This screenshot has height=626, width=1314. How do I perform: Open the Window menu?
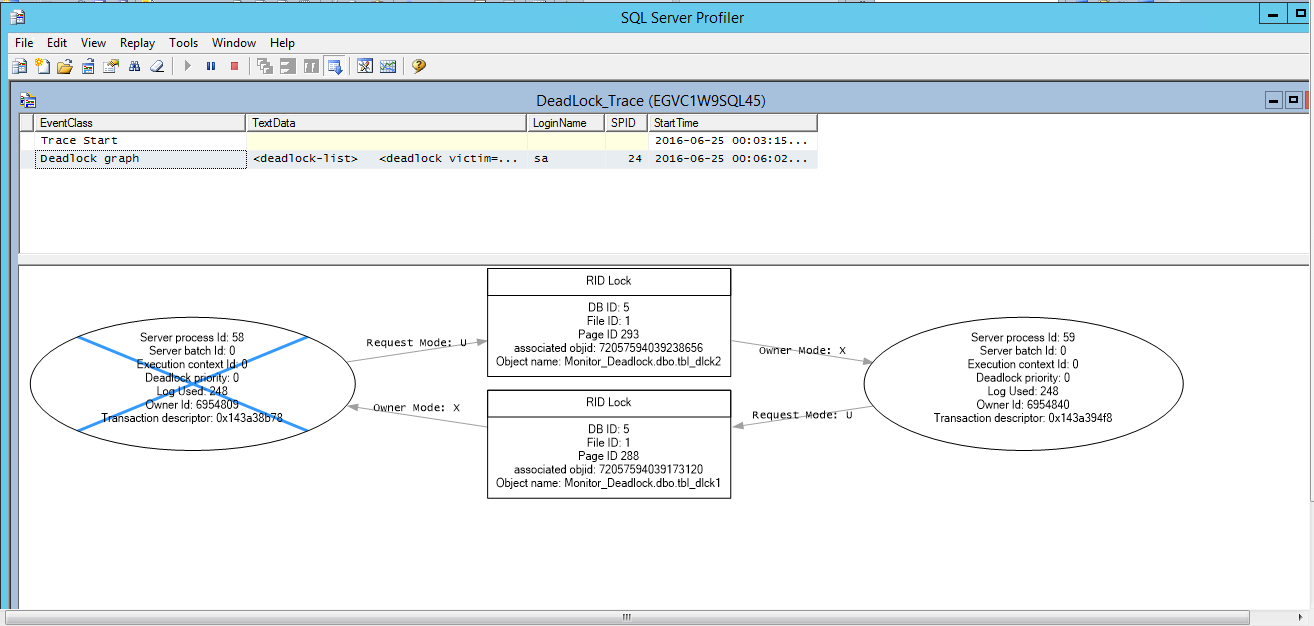234,43
